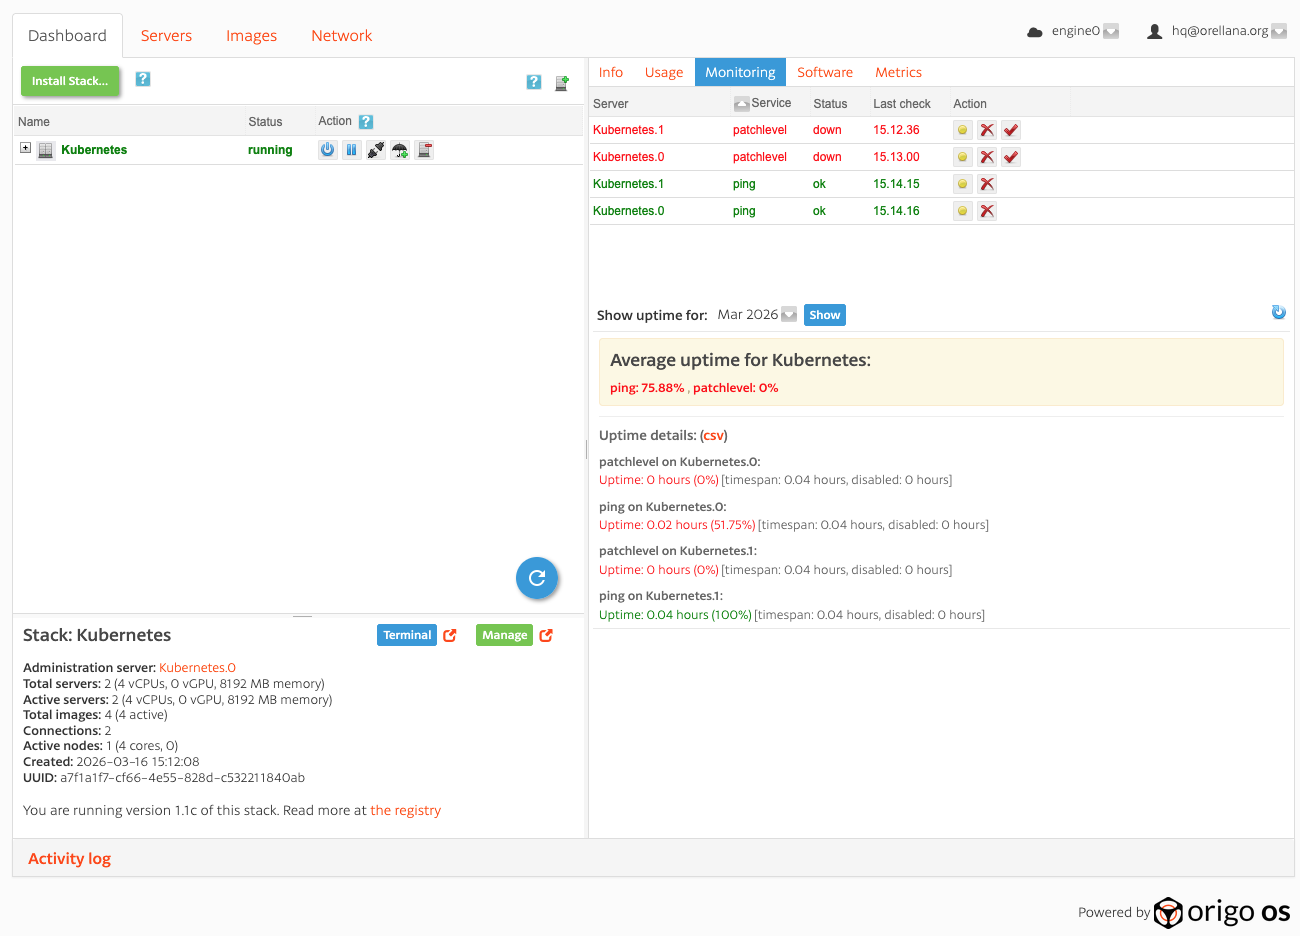Expand the Kubernetes stack tree row
Viewport: 1300px width, 936px height.
(x=25, y=148)
